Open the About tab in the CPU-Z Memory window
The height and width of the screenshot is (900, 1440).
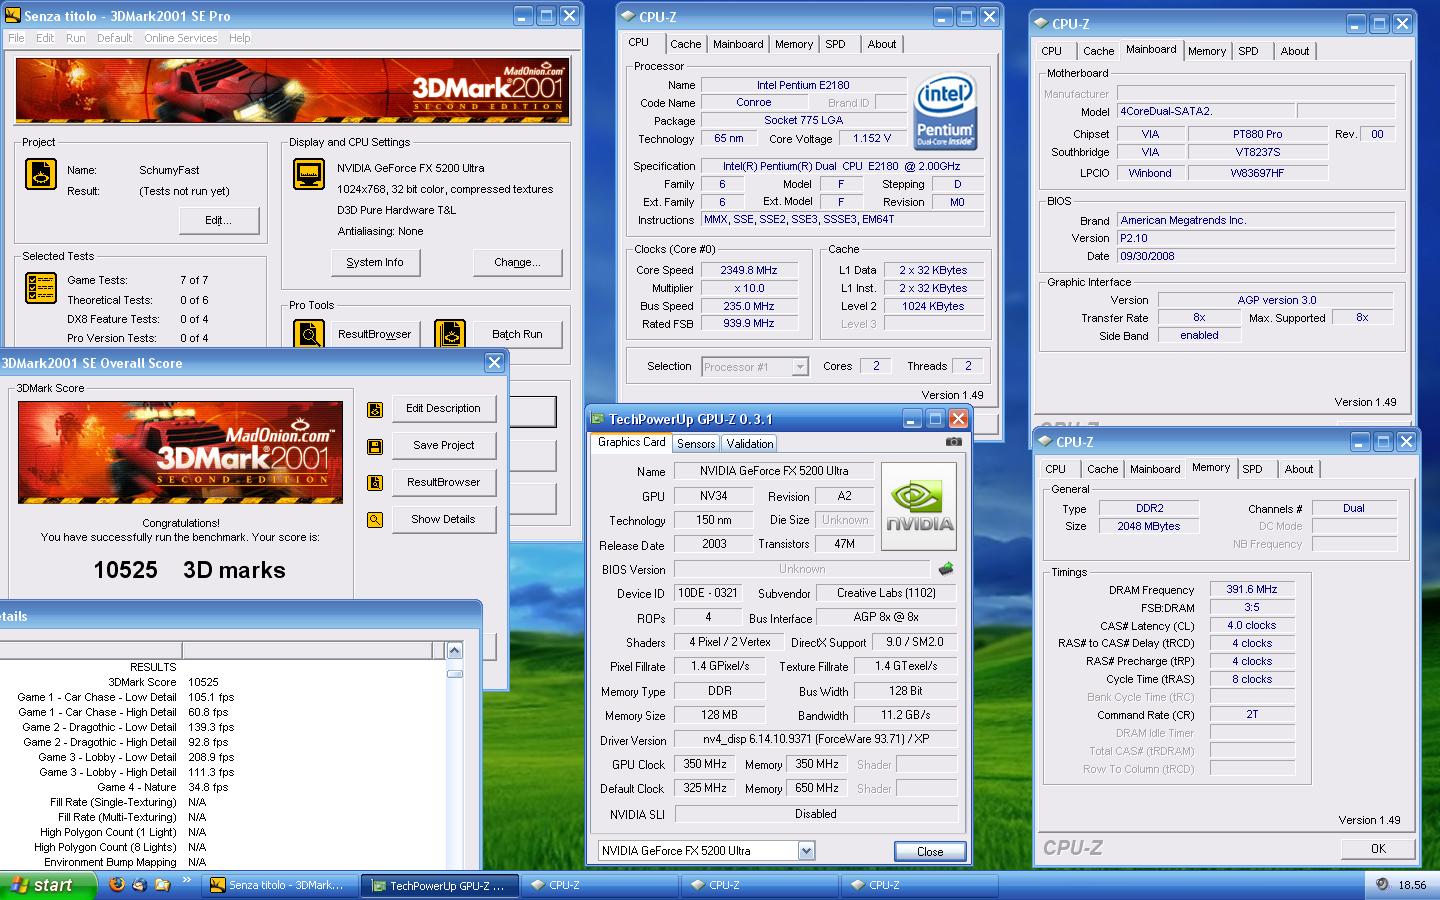[x=1299, y=469]
